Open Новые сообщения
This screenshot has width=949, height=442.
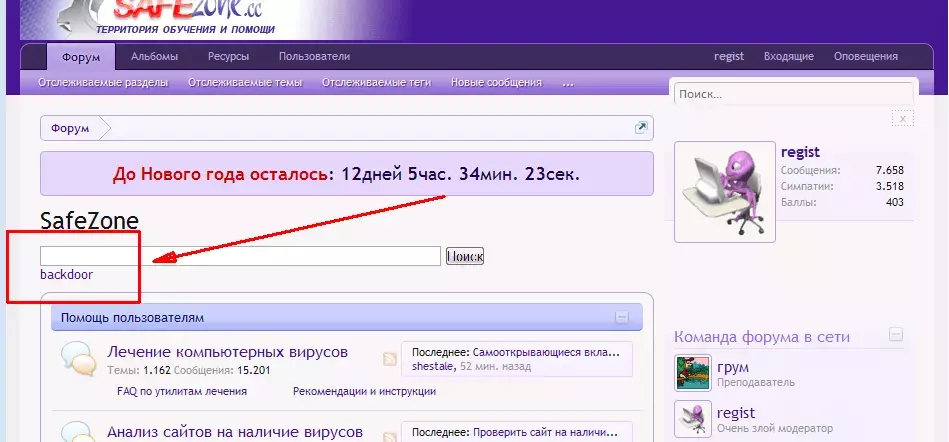(496, 83)
